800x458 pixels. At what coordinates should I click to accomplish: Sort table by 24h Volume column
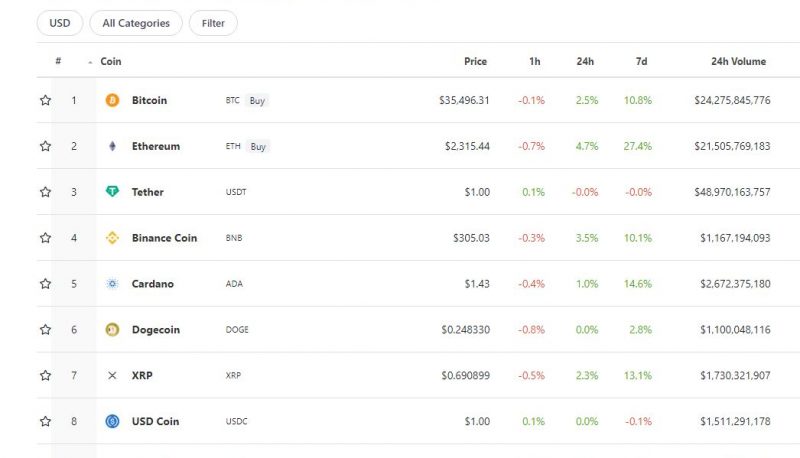point(738,62)
